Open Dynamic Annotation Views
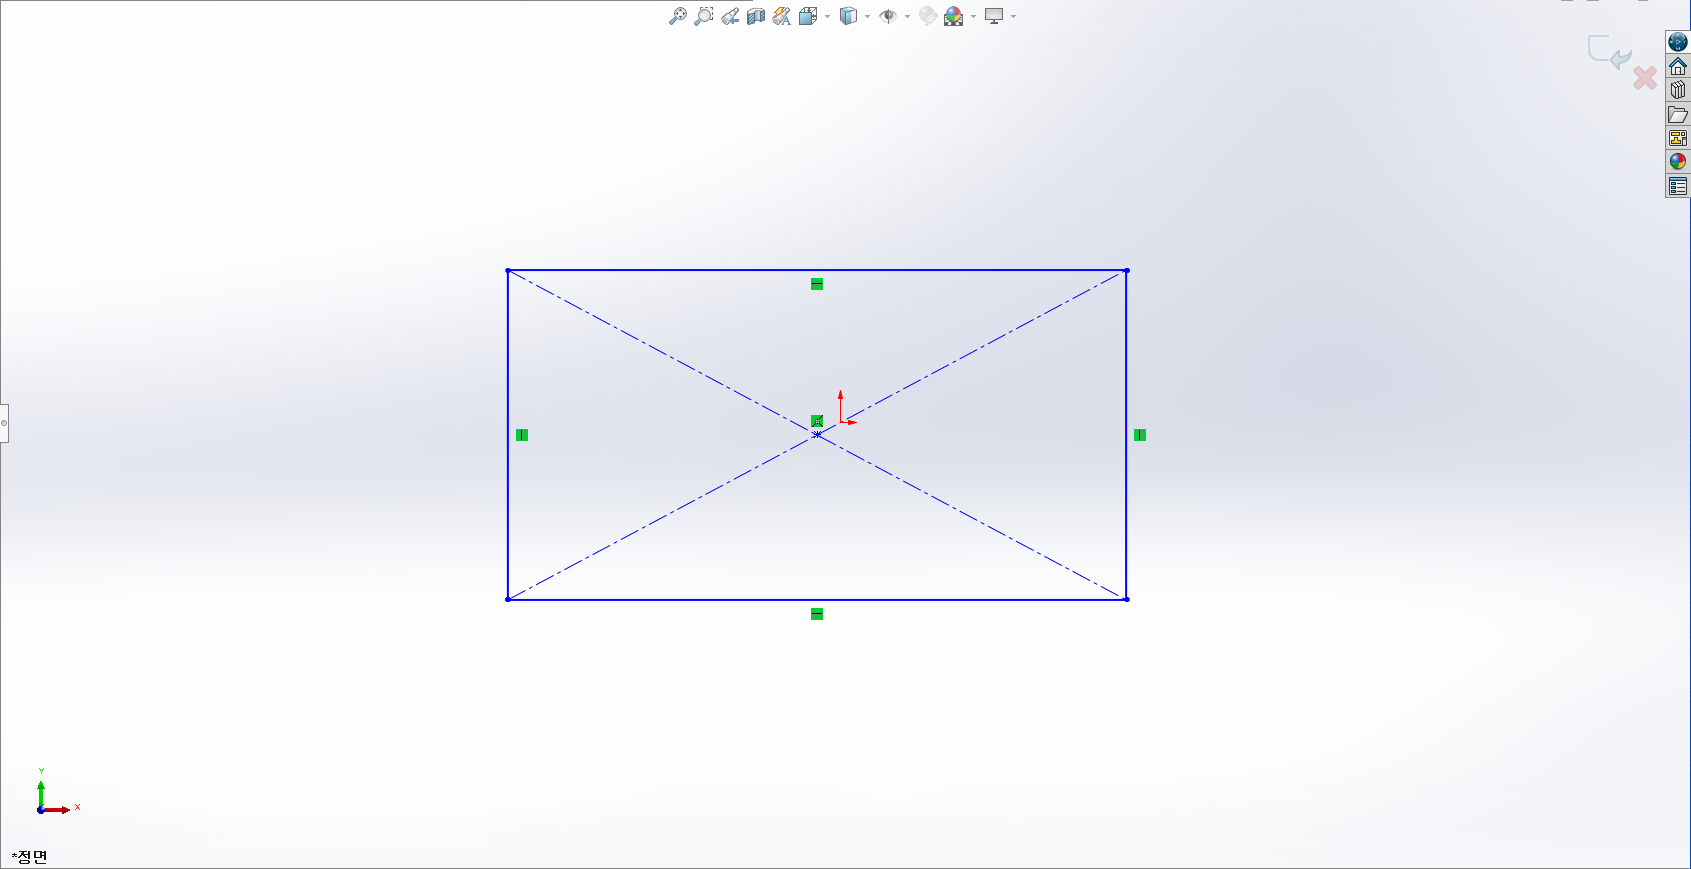 point(782,16)
